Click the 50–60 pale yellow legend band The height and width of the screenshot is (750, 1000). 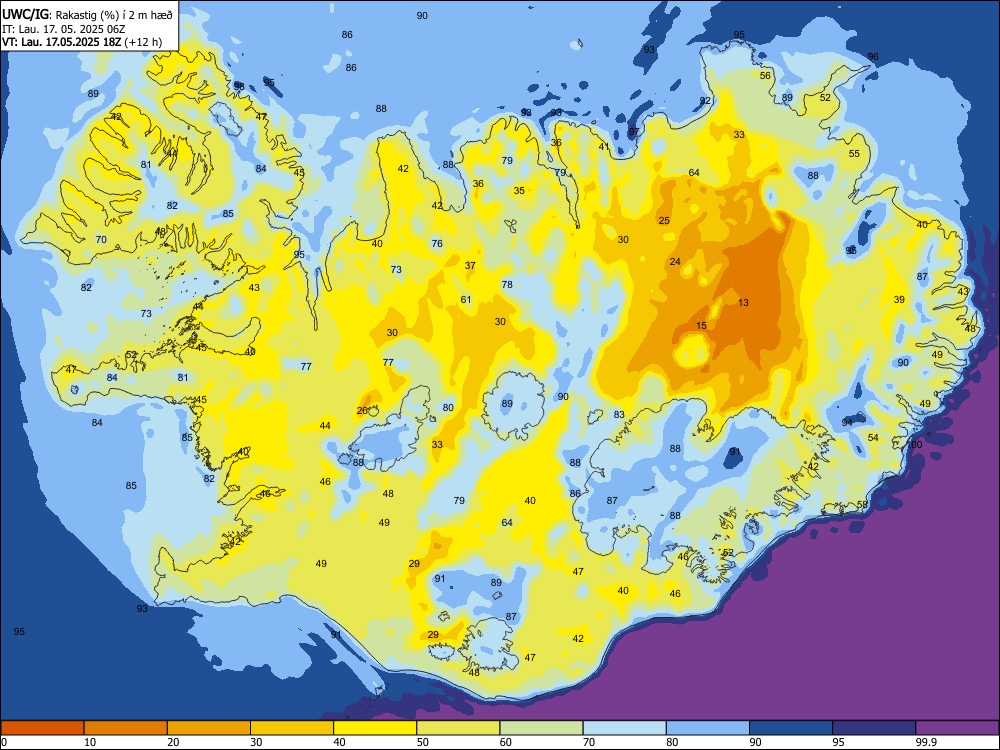[458, 728]
